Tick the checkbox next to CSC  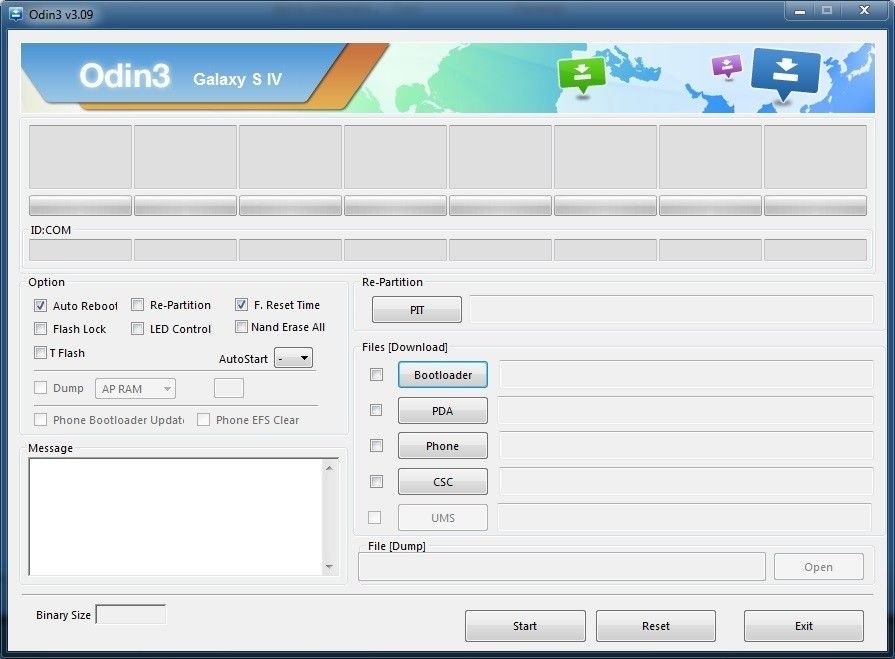(376, 482)
